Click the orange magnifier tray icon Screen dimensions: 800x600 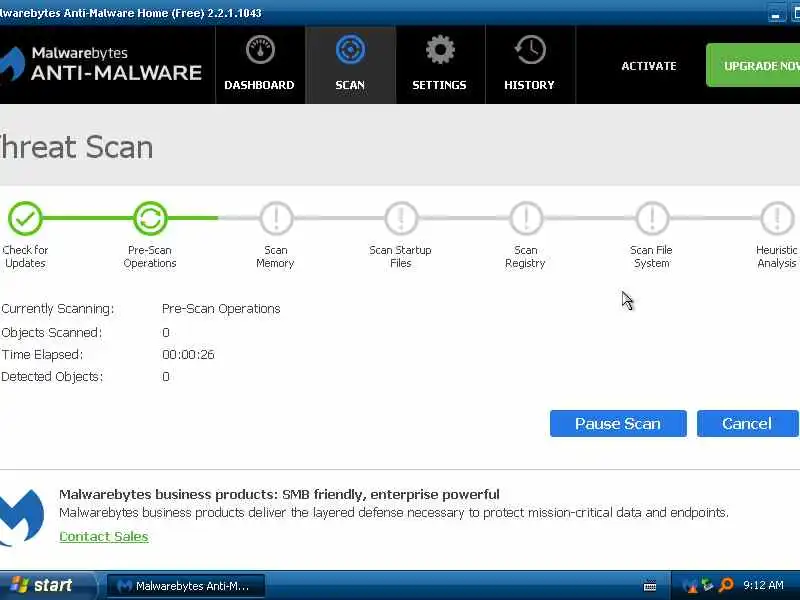tap(726, 585)
